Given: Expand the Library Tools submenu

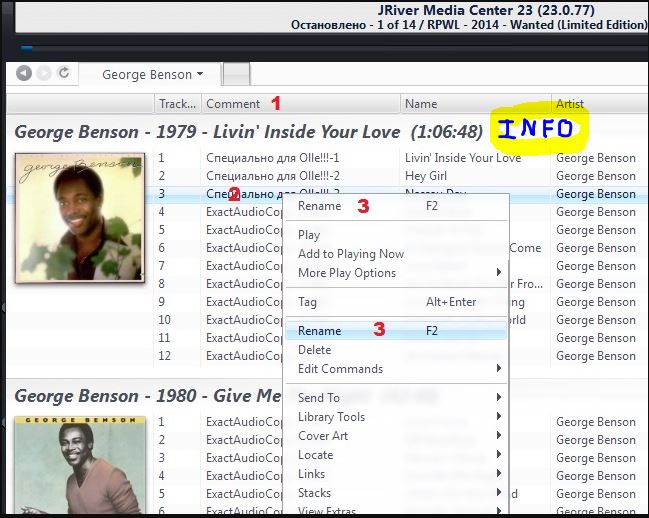Looking at the screenshot, I should (396, 417).
